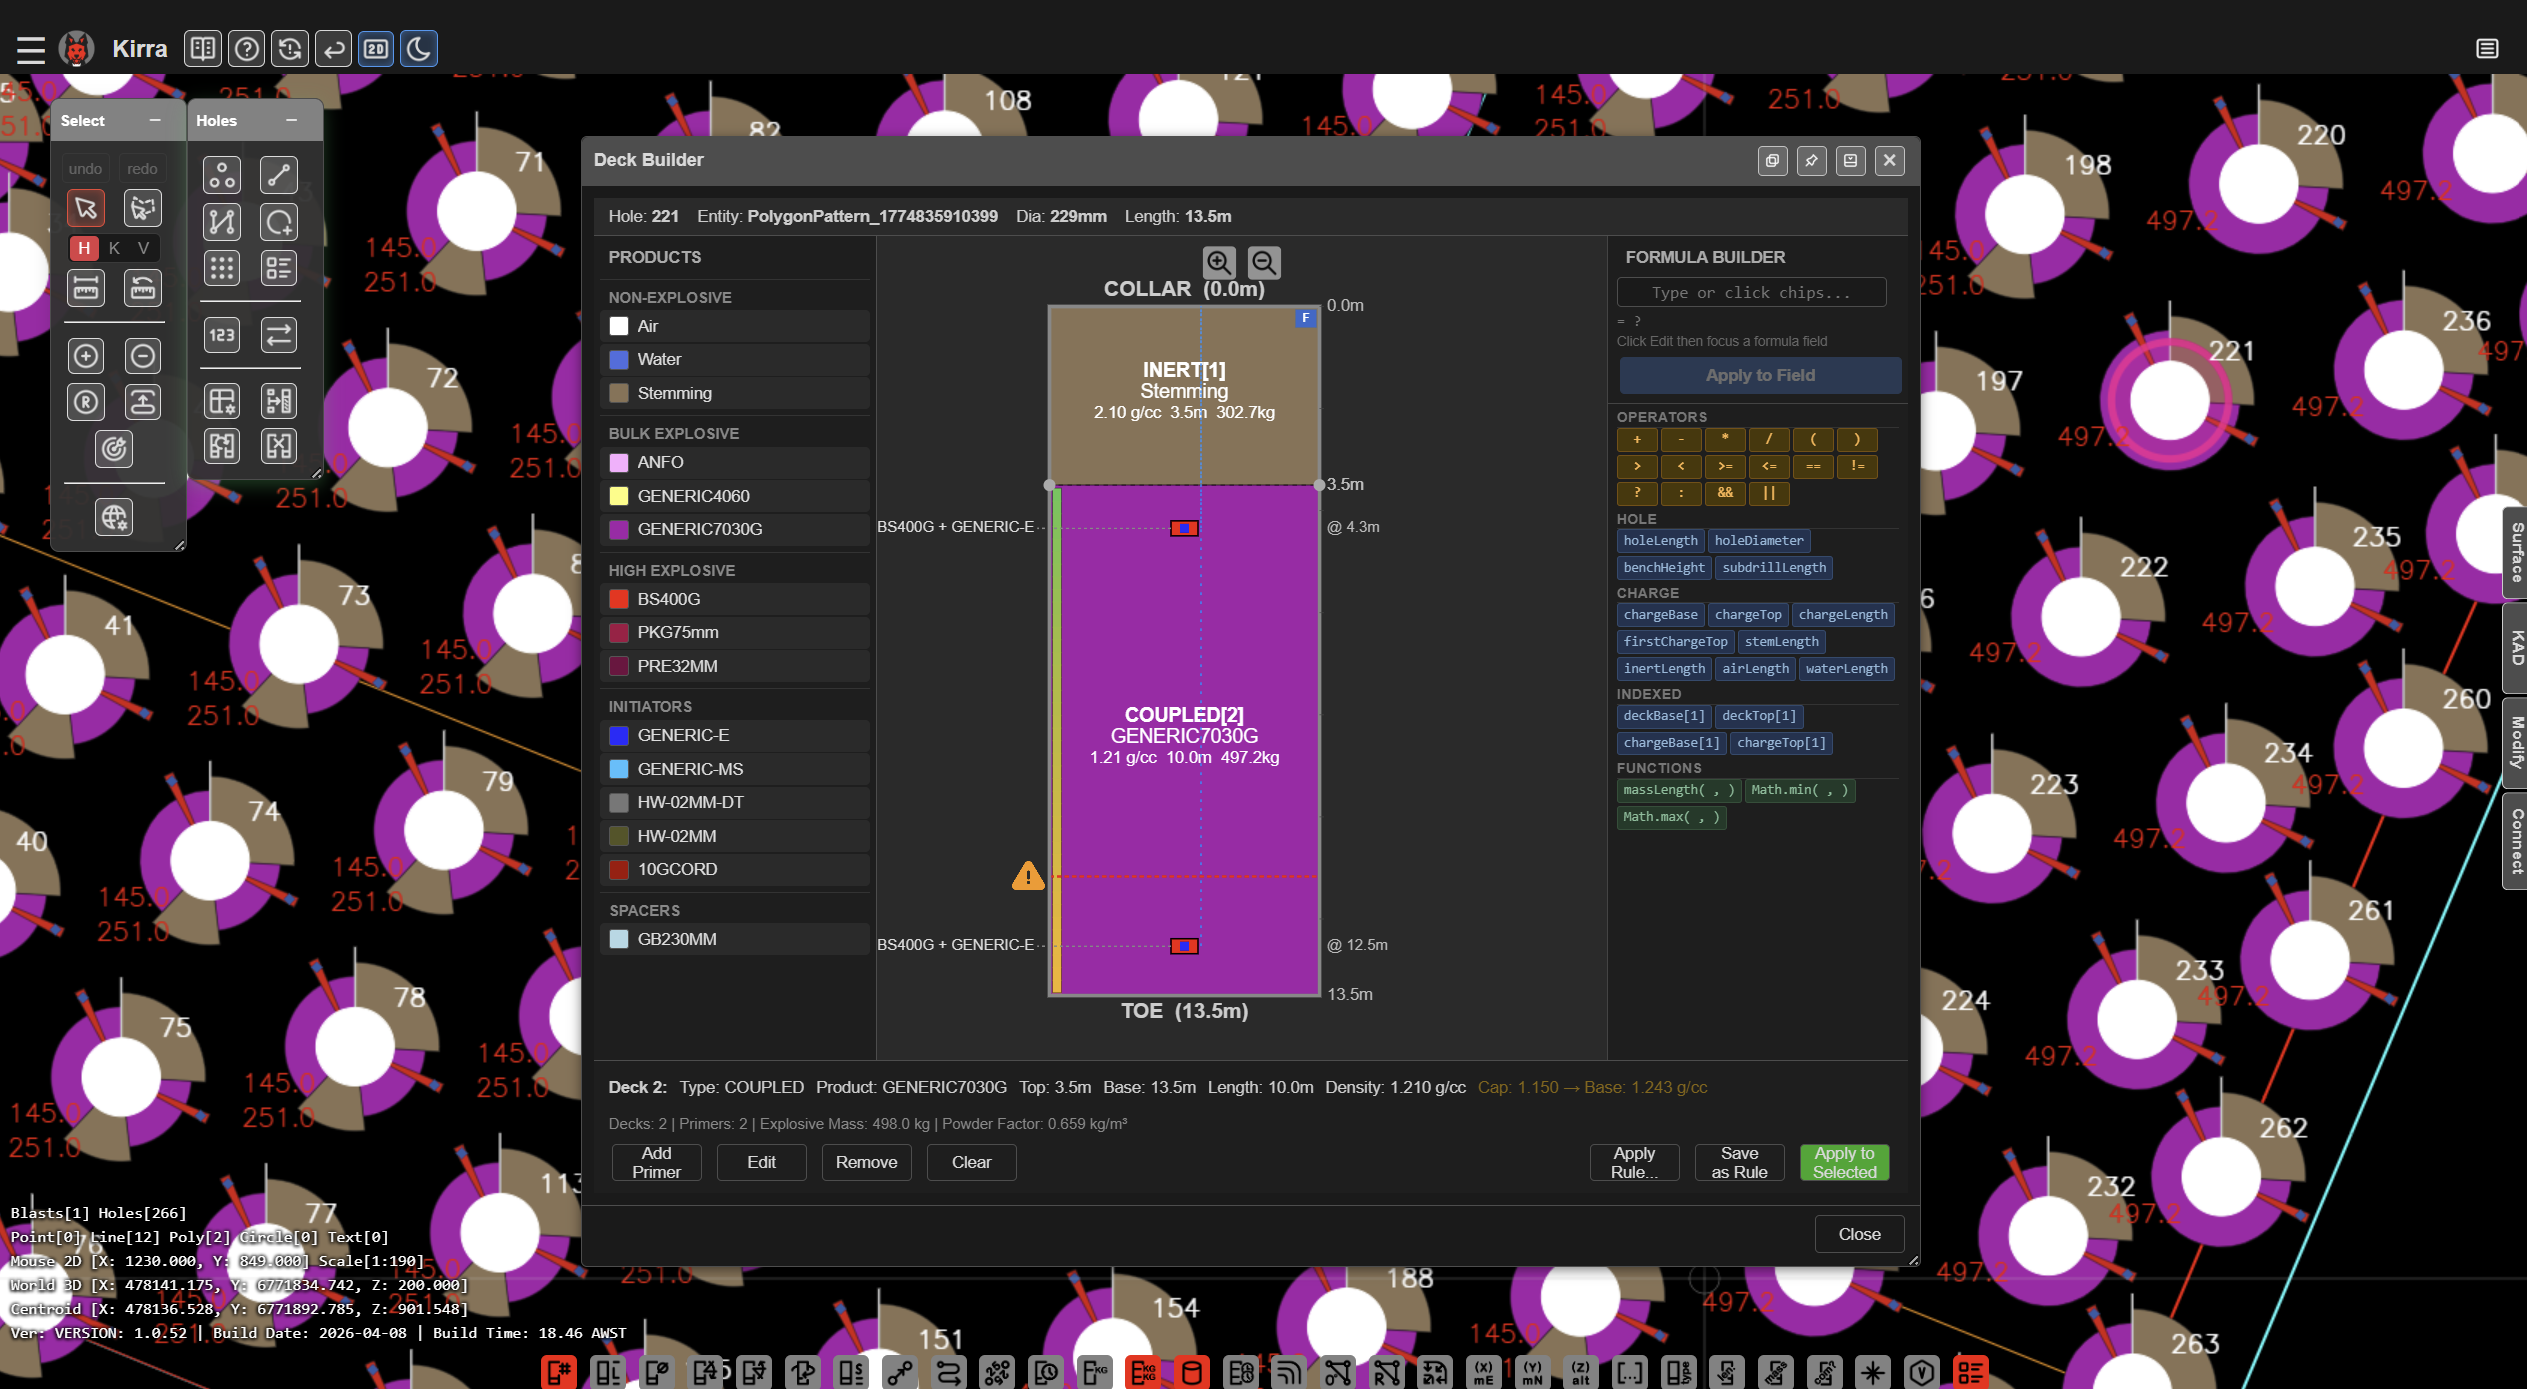Open the Connect side tab
This screenshot has height=1389, width=2527.
2516,841
